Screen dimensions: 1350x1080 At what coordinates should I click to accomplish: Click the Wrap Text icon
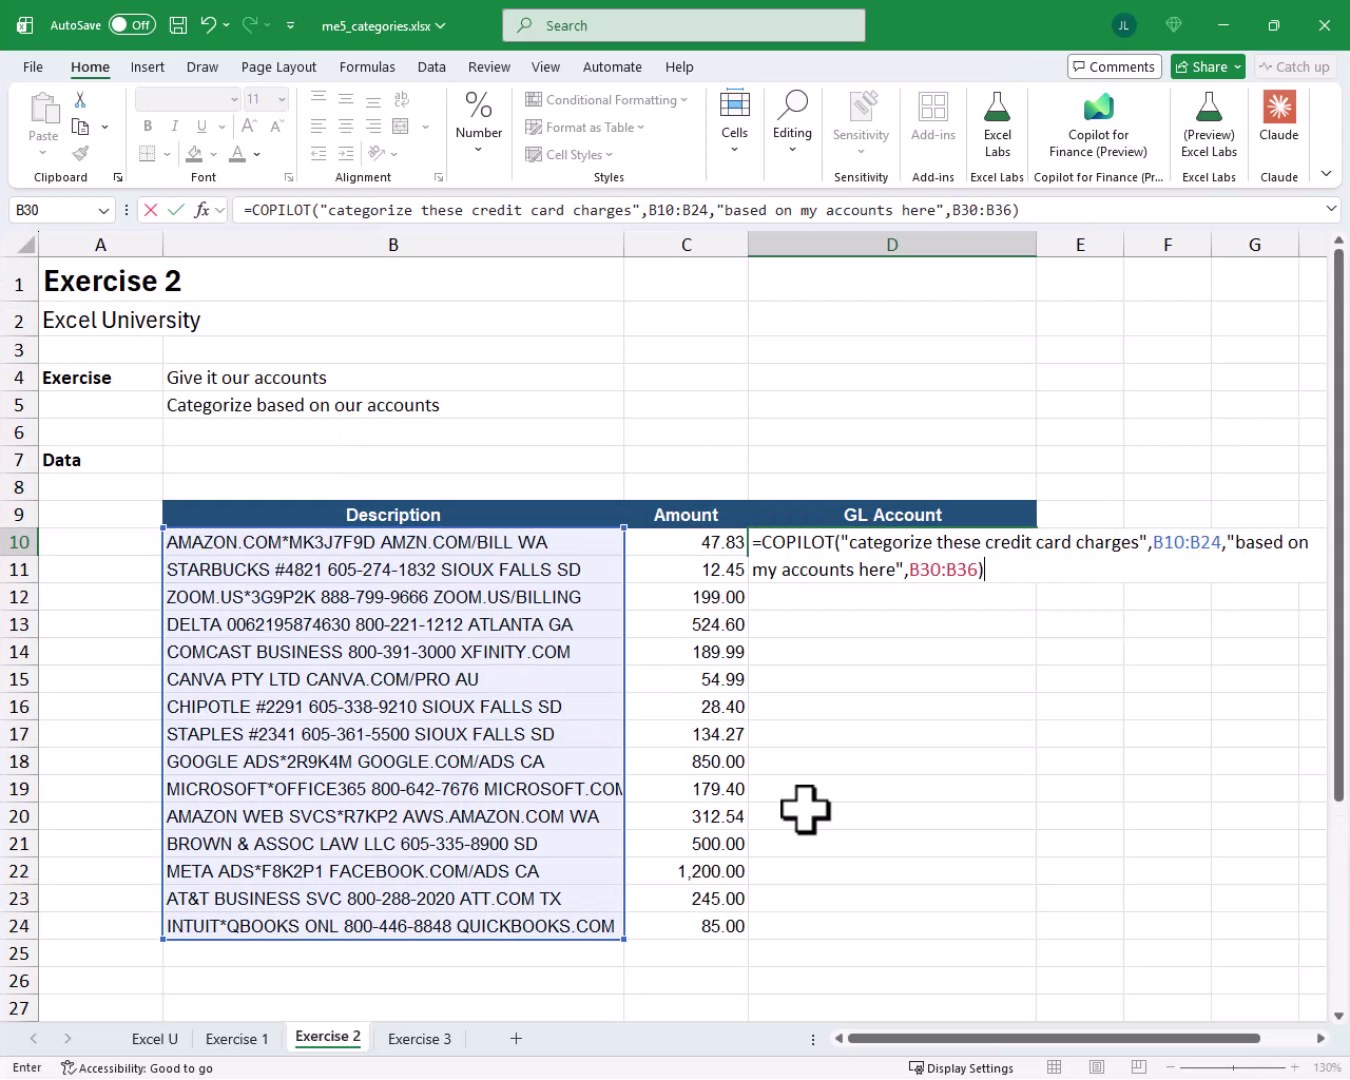click(402, 99)
